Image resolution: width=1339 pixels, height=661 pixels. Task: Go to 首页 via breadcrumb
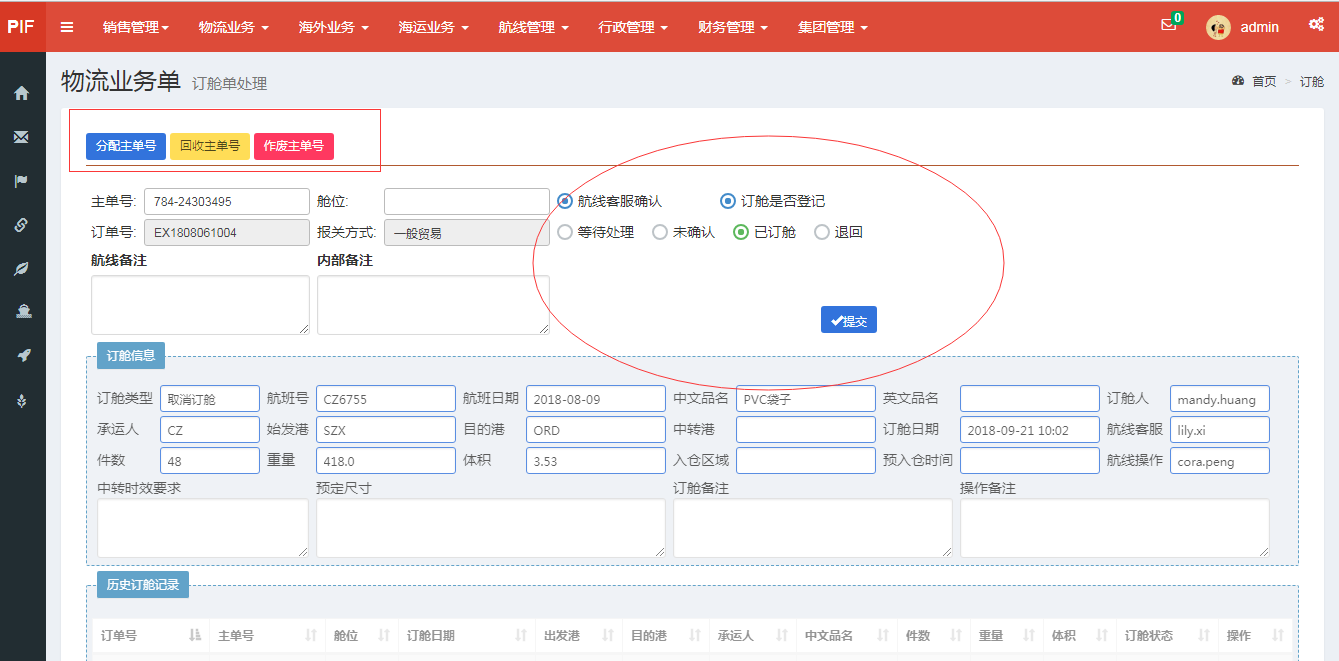click(x=1264, y=82)
